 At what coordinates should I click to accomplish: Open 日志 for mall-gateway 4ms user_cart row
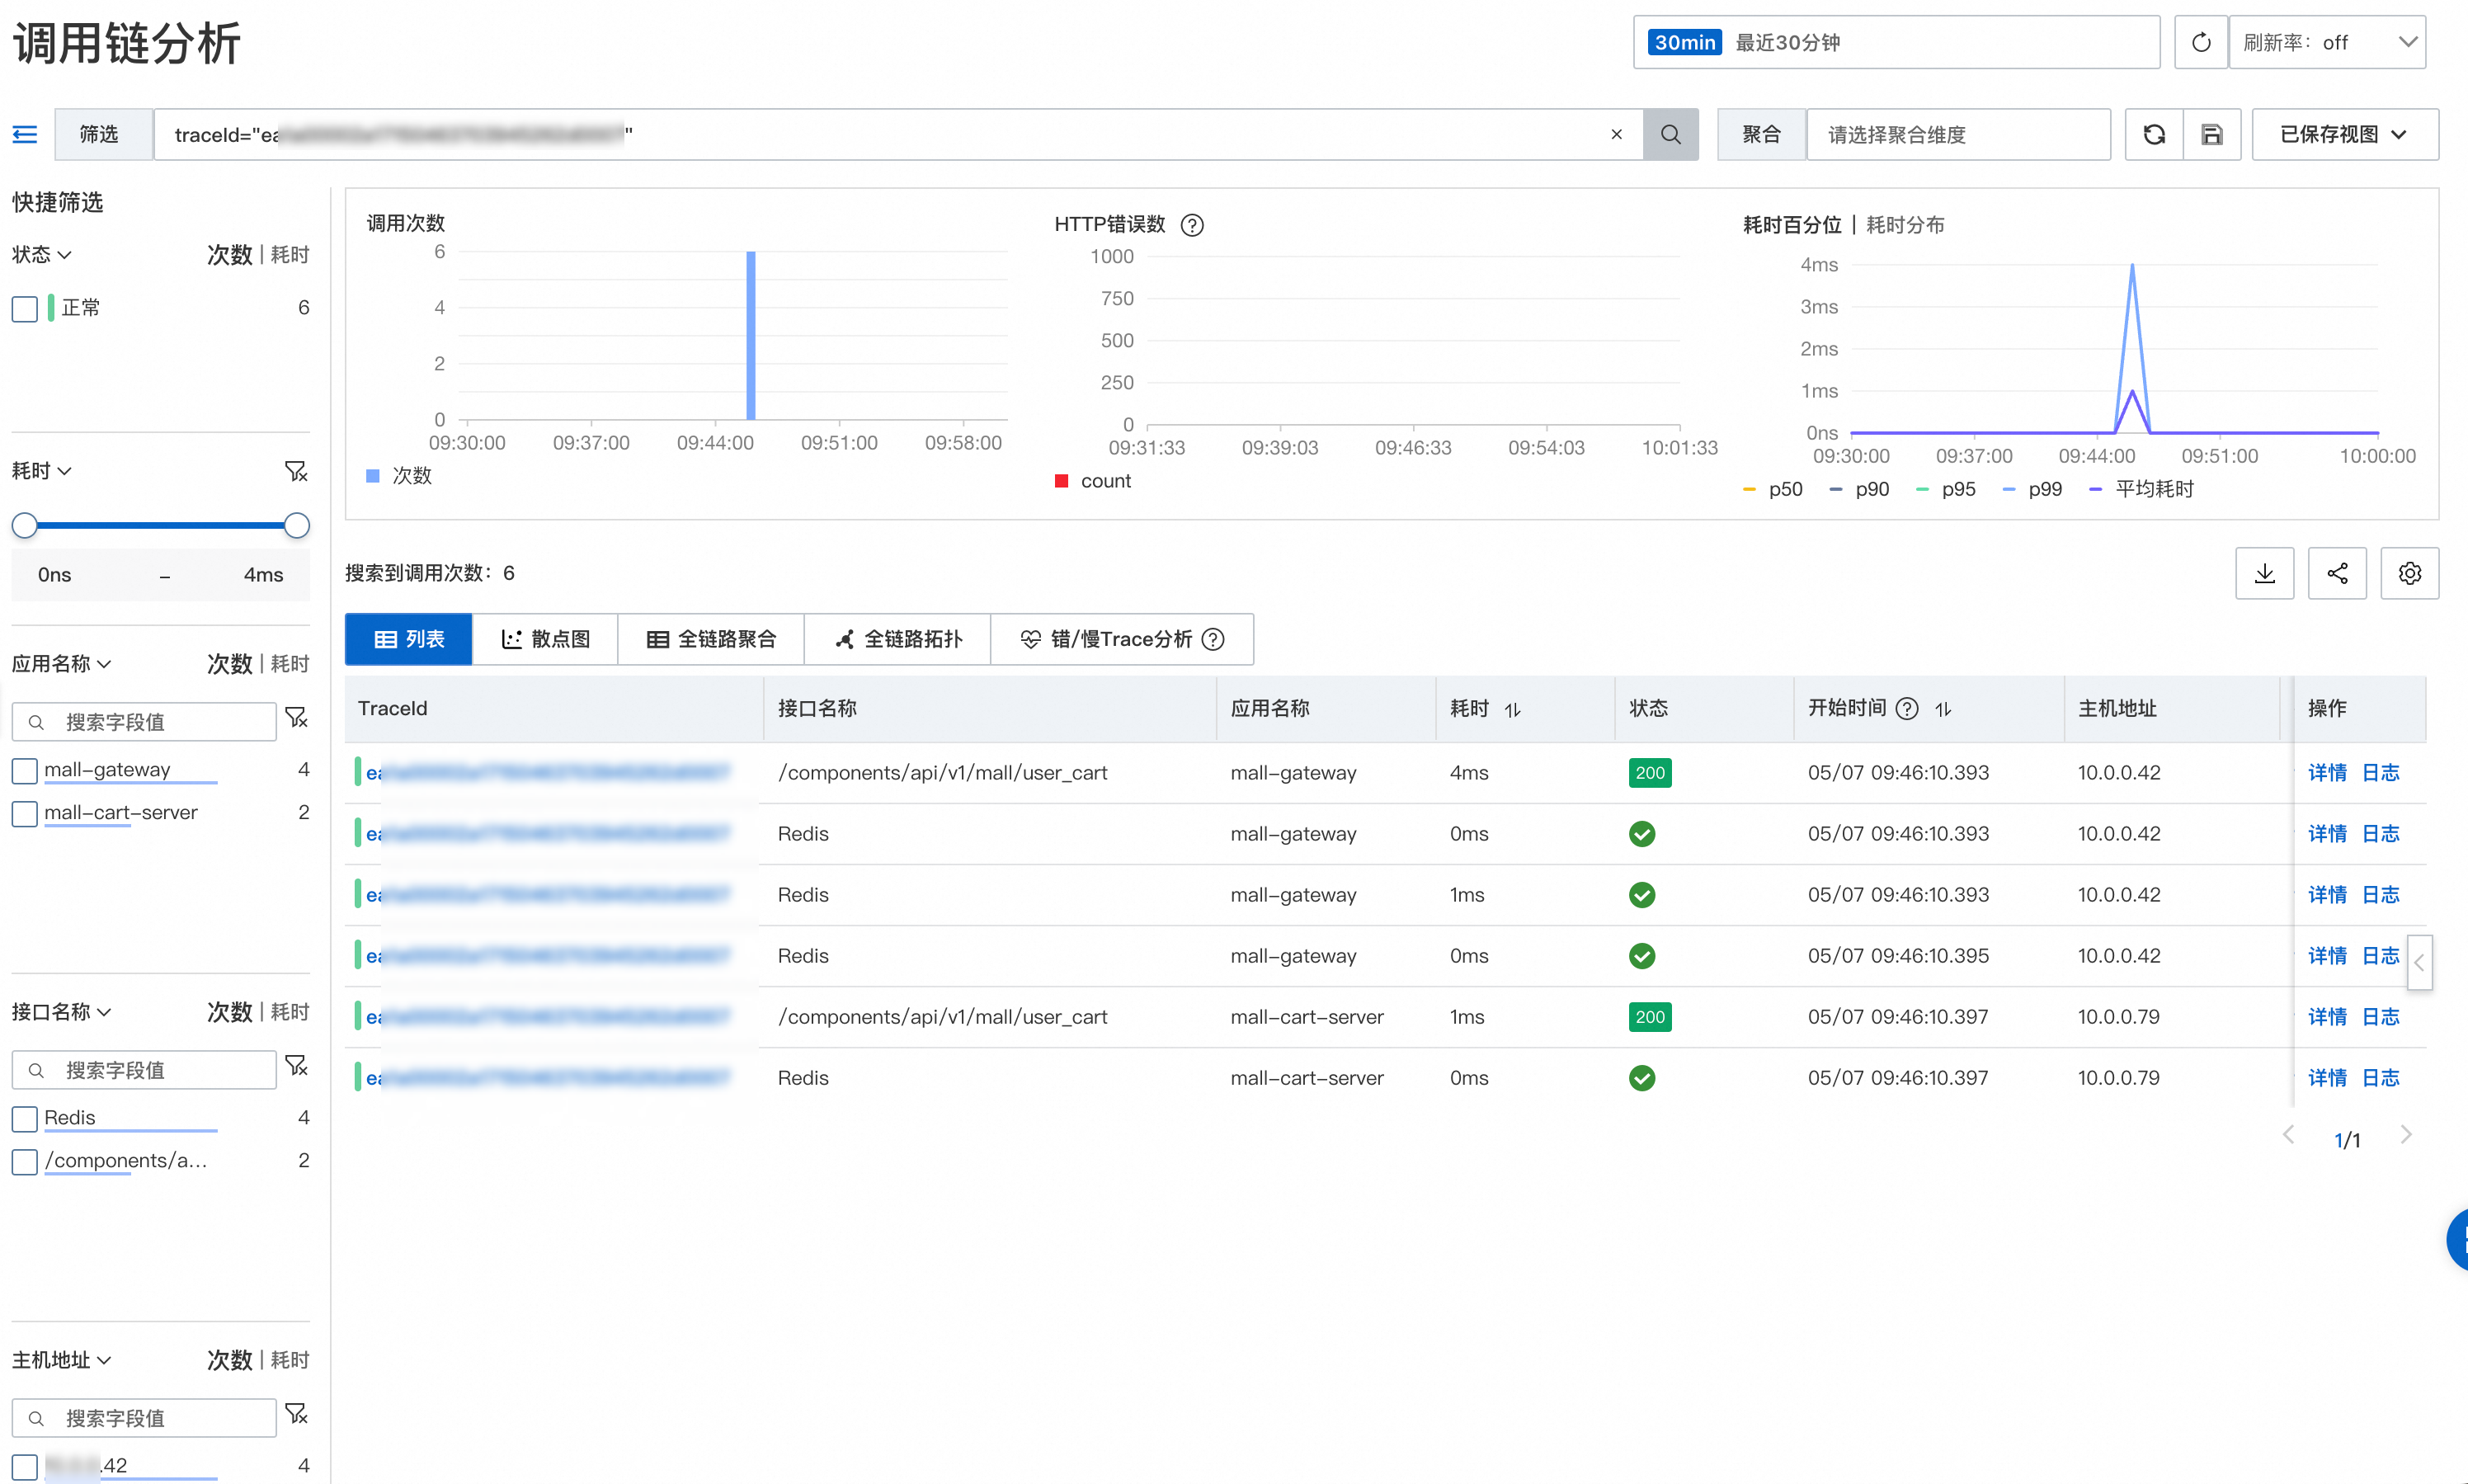tap(2381, 773)
